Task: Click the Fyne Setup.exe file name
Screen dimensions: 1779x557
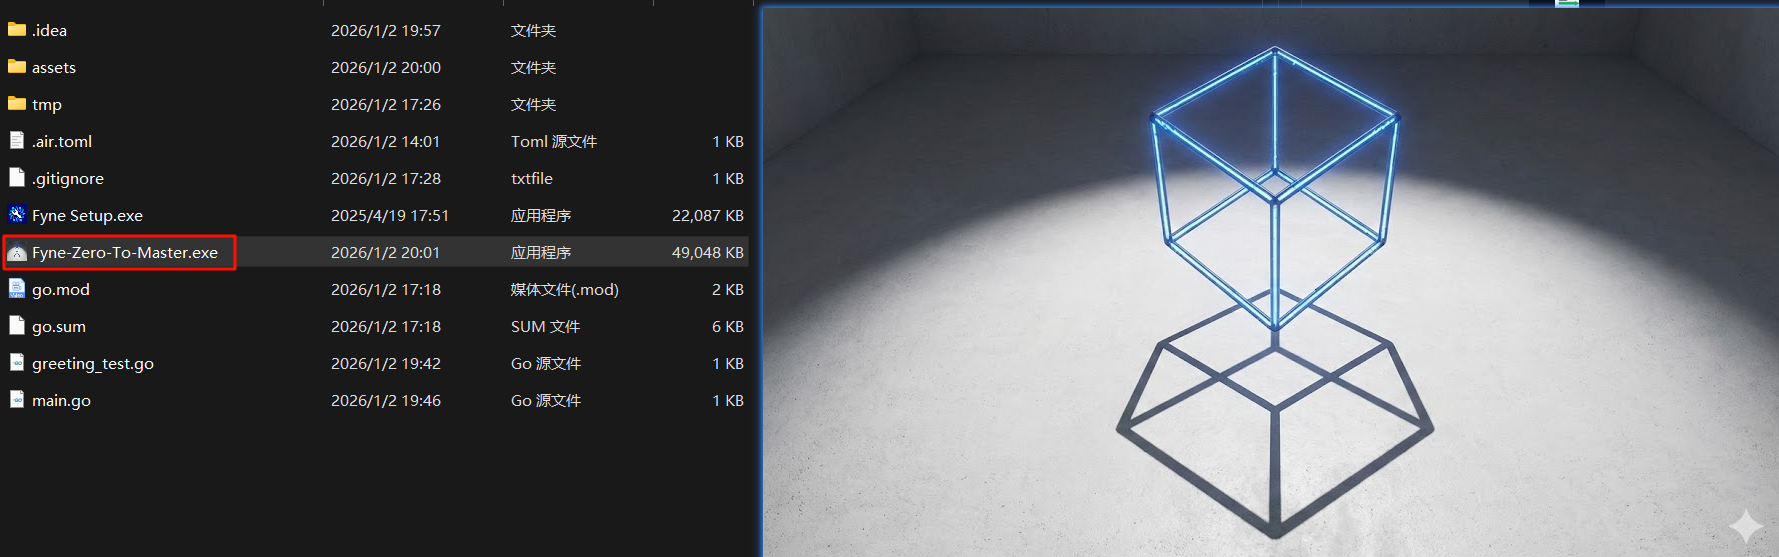Action: pos(87,216)
